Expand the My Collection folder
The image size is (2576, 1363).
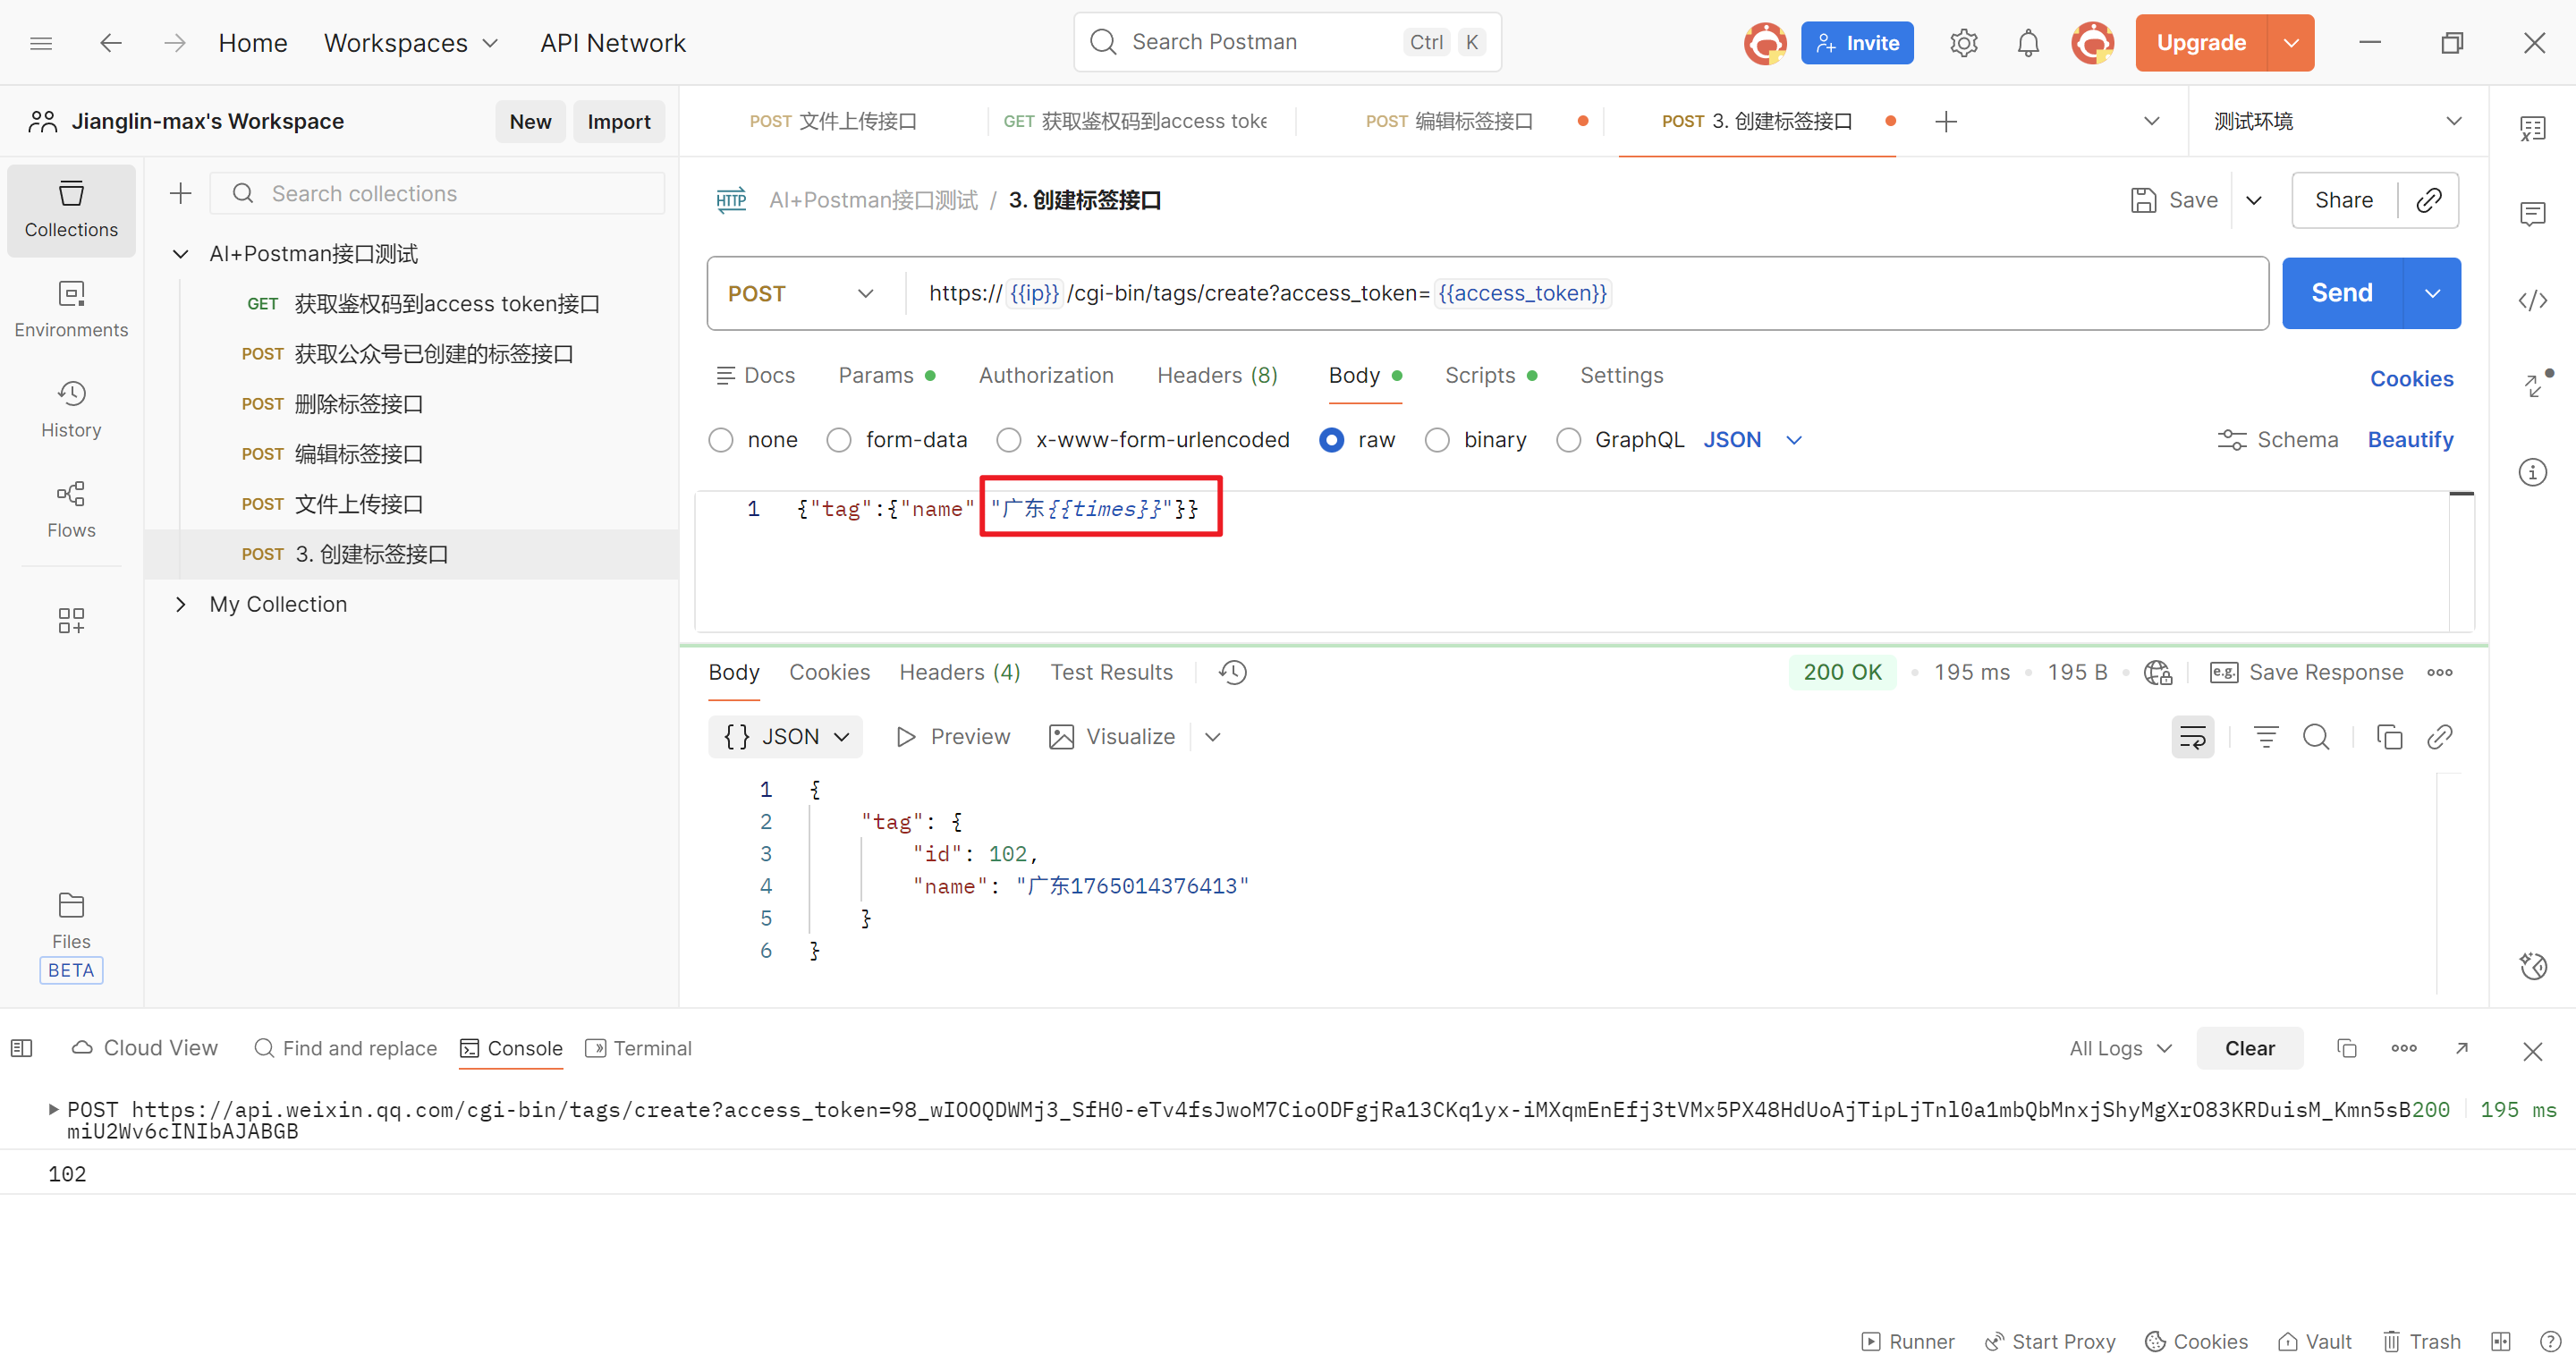181,604
